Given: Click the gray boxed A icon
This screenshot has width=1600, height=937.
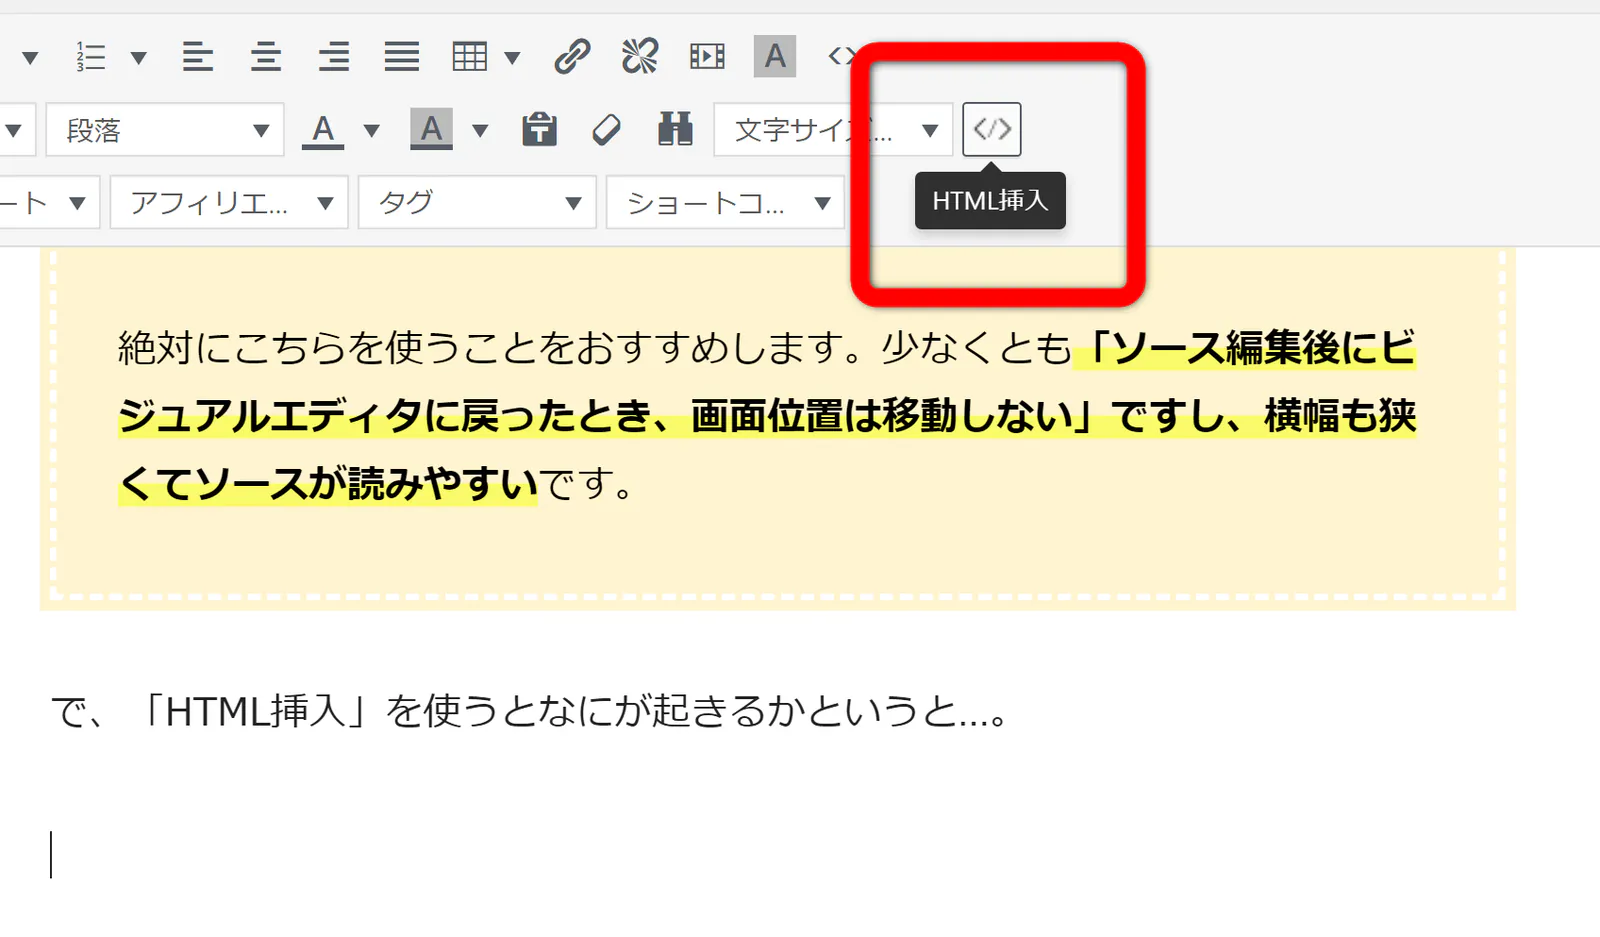Looking at the screenshot, I should coord(775,56).
